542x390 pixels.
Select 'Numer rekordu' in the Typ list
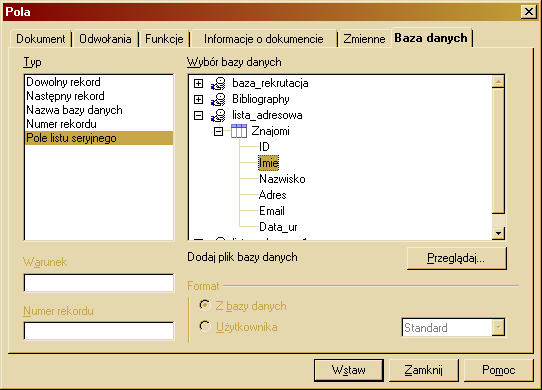99,124
